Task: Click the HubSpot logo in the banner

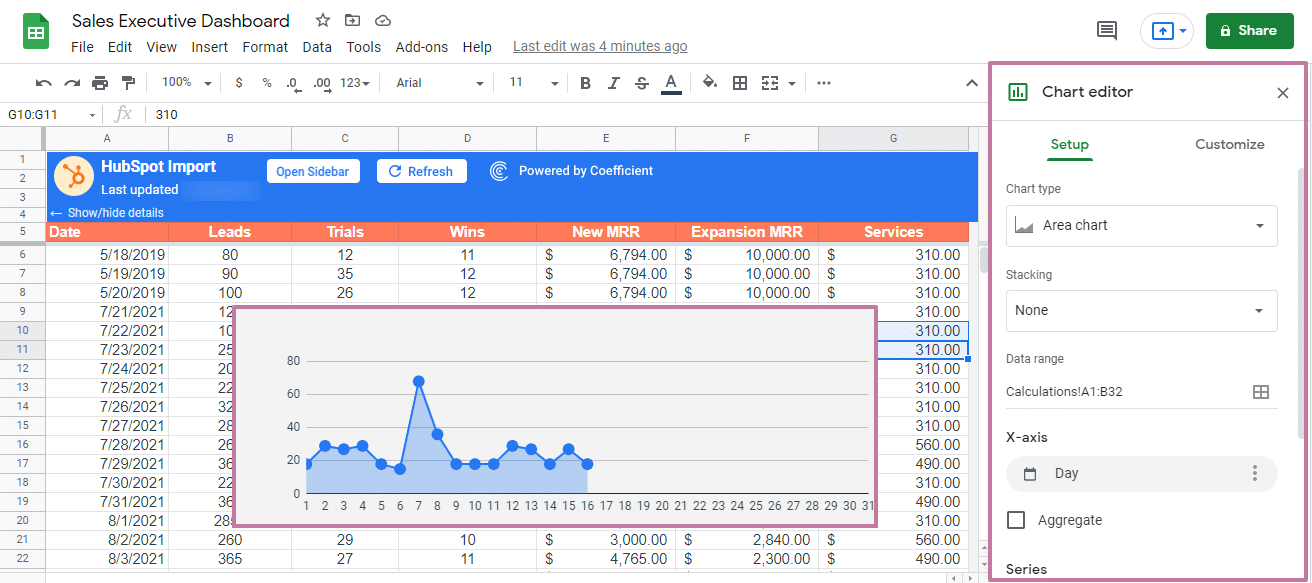Action: pyautogui.click(x=73, y=176)
